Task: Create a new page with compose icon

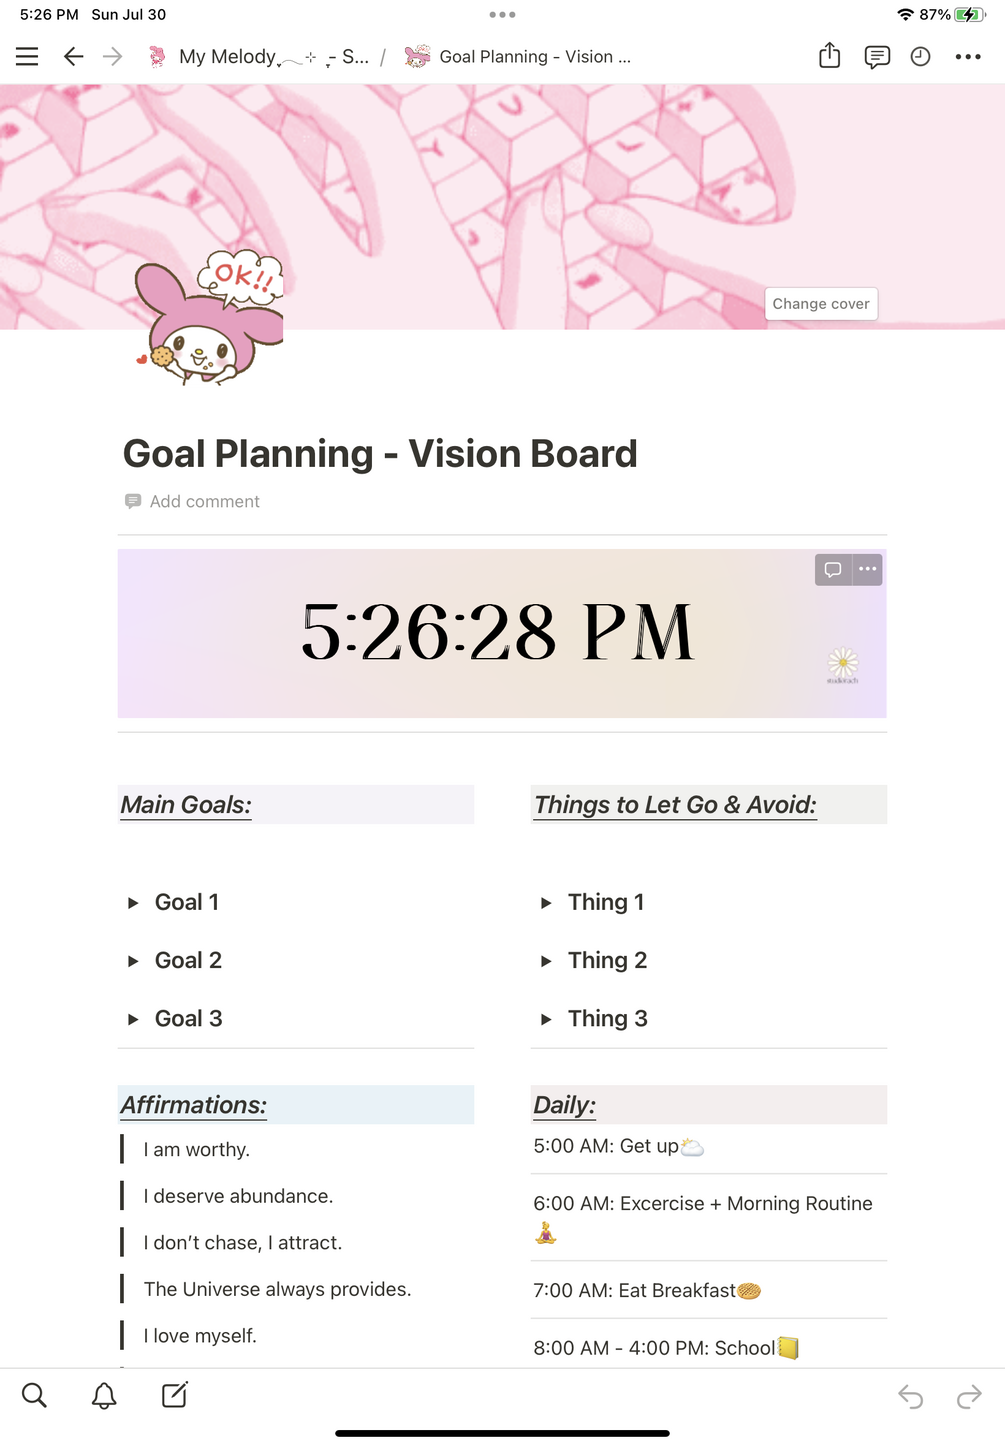Action: pyautogui.click(x=174, y=1395)
